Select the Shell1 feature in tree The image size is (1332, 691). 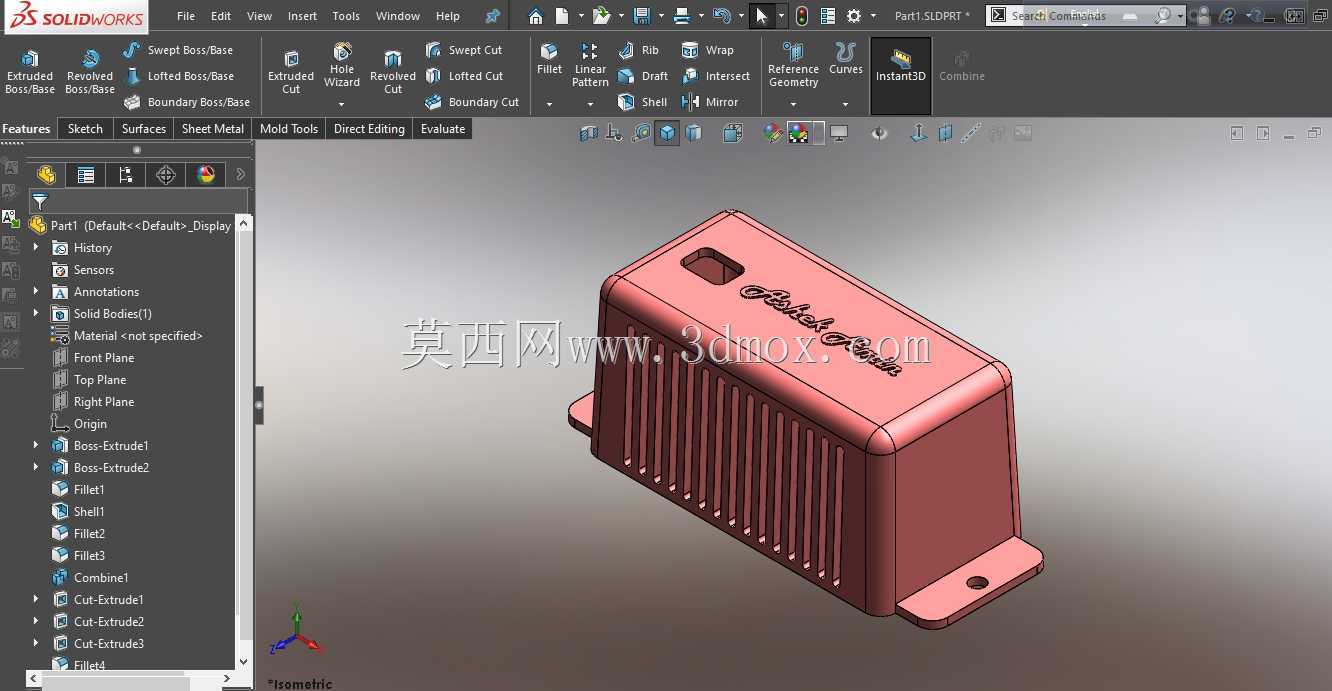click(79, 512)
